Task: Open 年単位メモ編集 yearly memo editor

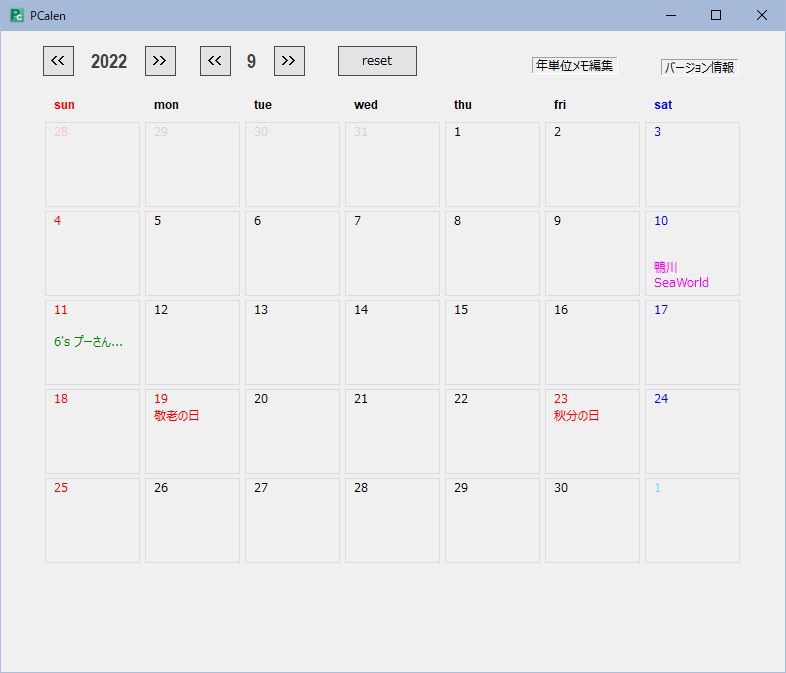Action: 574,65
